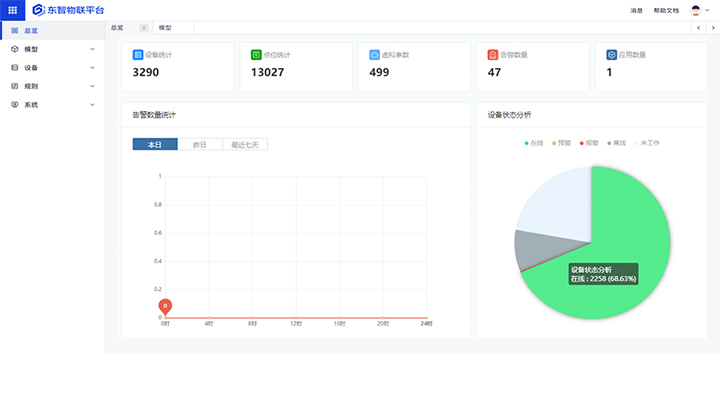This screenshot has width=720, height=404.
Task: Click the red 告警数量 icon
Action: 492,54
